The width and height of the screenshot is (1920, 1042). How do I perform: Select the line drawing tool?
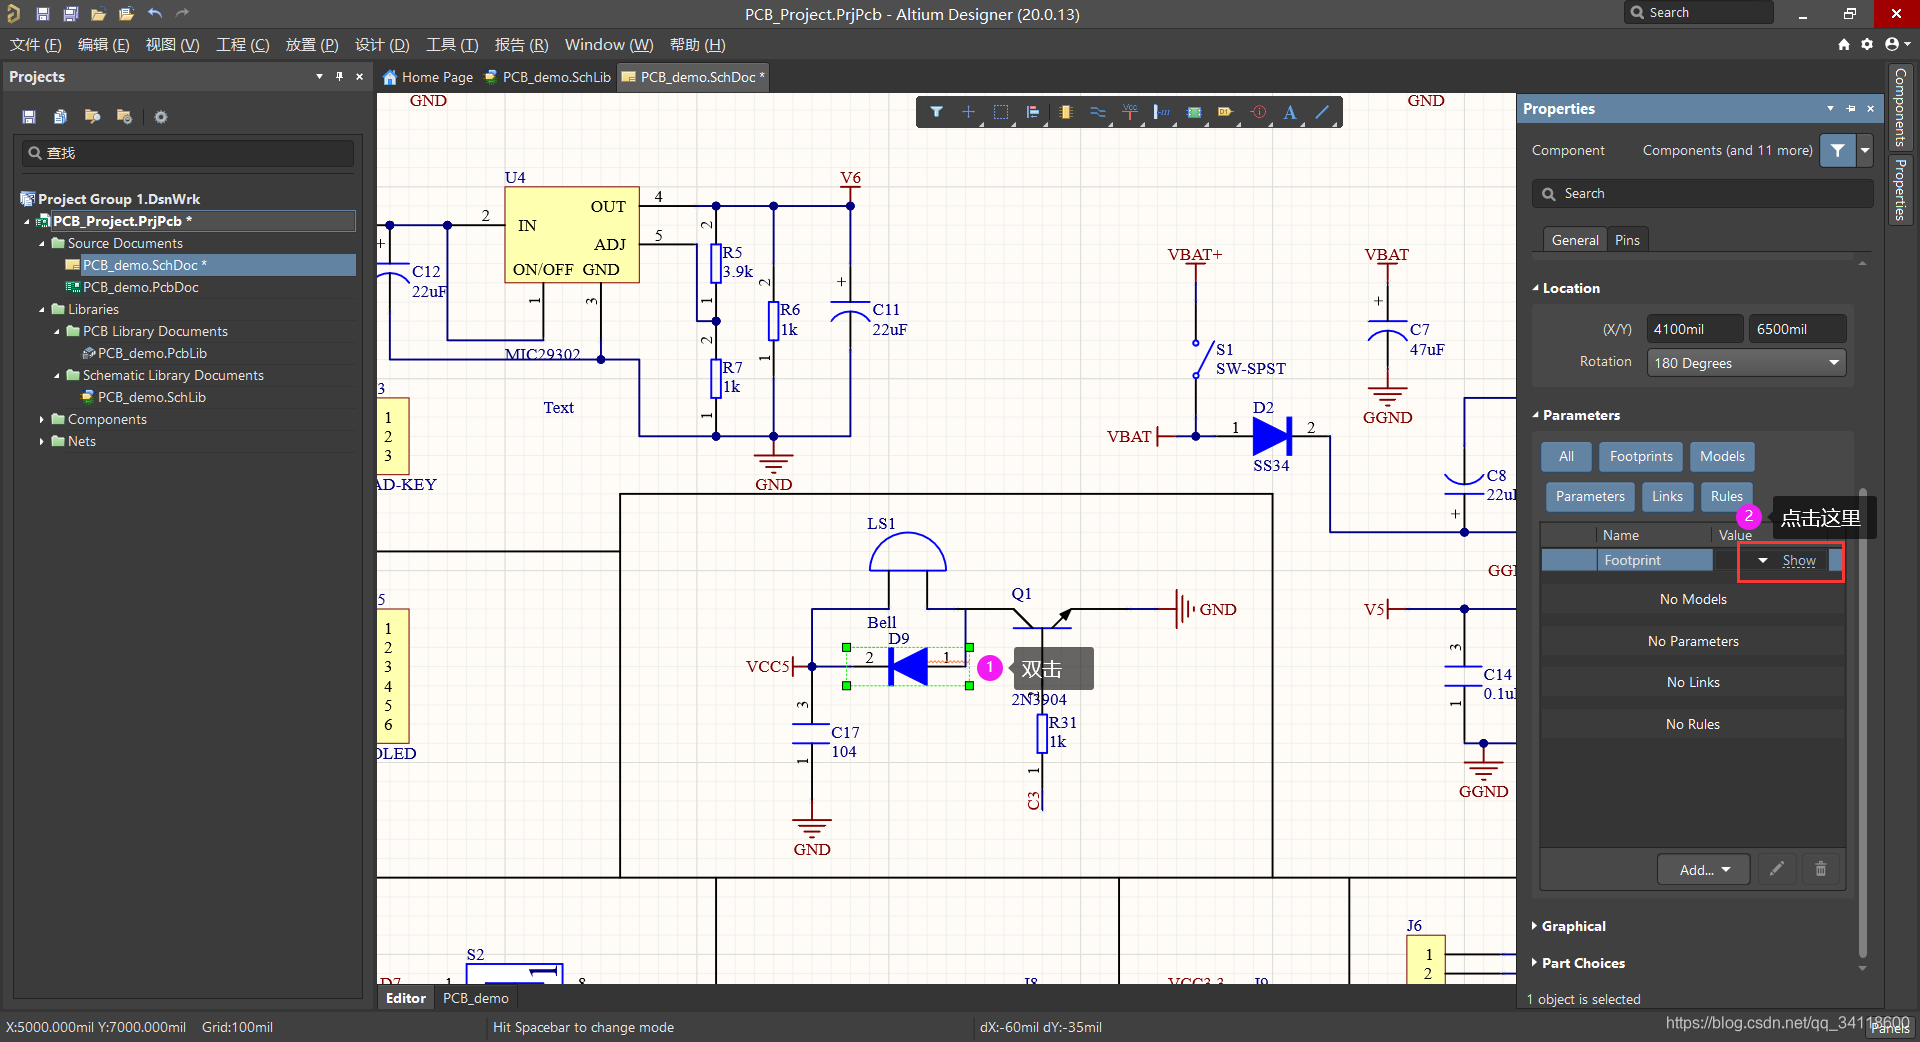(1322, 112)
